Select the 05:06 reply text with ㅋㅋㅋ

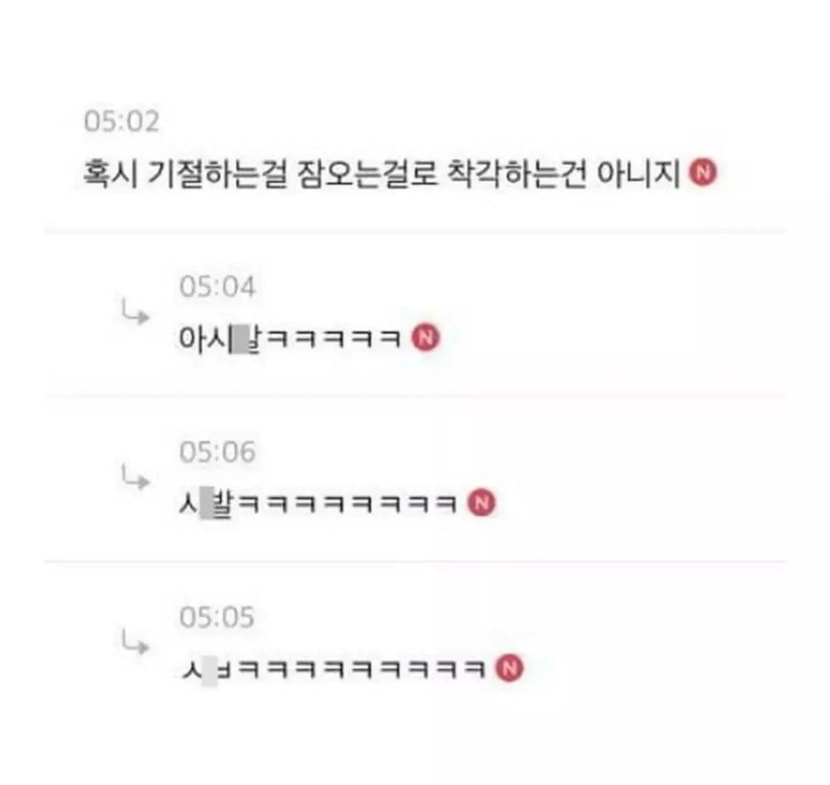tap(318, 503)
